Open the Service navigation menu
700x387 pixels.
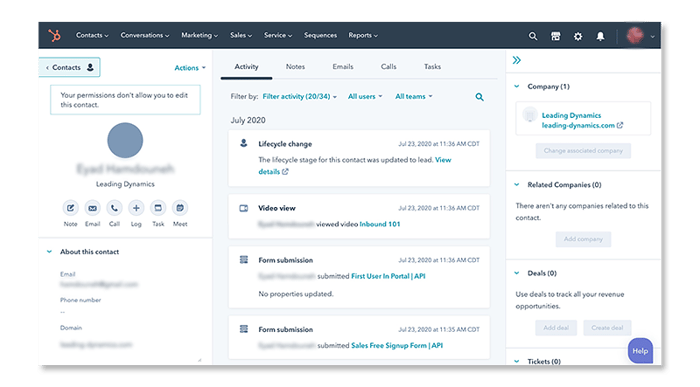278,35
